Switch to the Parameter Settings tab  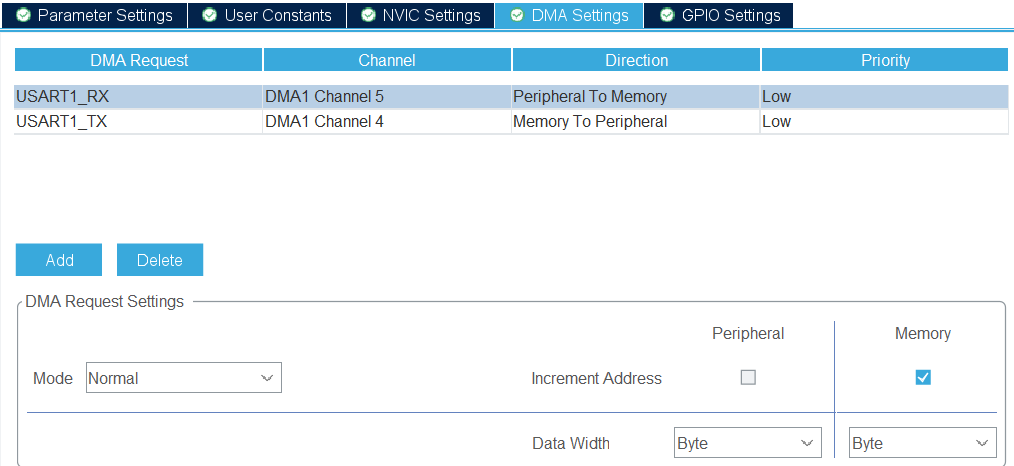coord(104,15)
